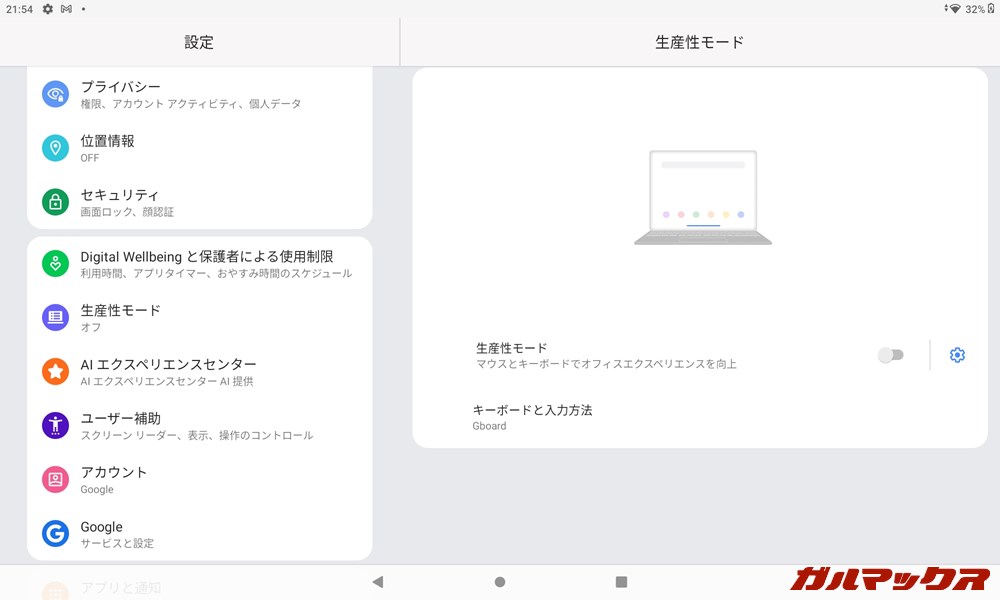Select the 生産性モード keyboard icon in sidebar
Screen dimensions: 1000x600
pos(55,318)
